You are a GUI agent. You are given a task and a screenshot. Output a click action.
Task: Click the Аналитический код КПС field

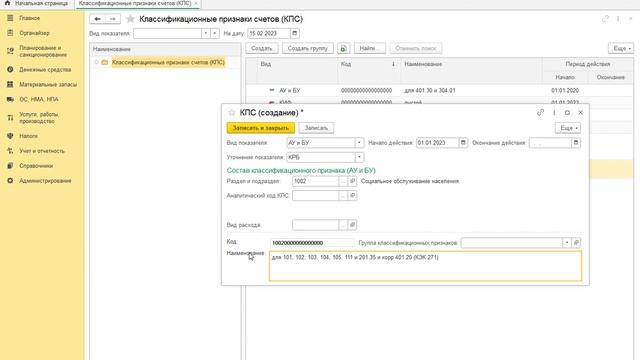point(315,196)
